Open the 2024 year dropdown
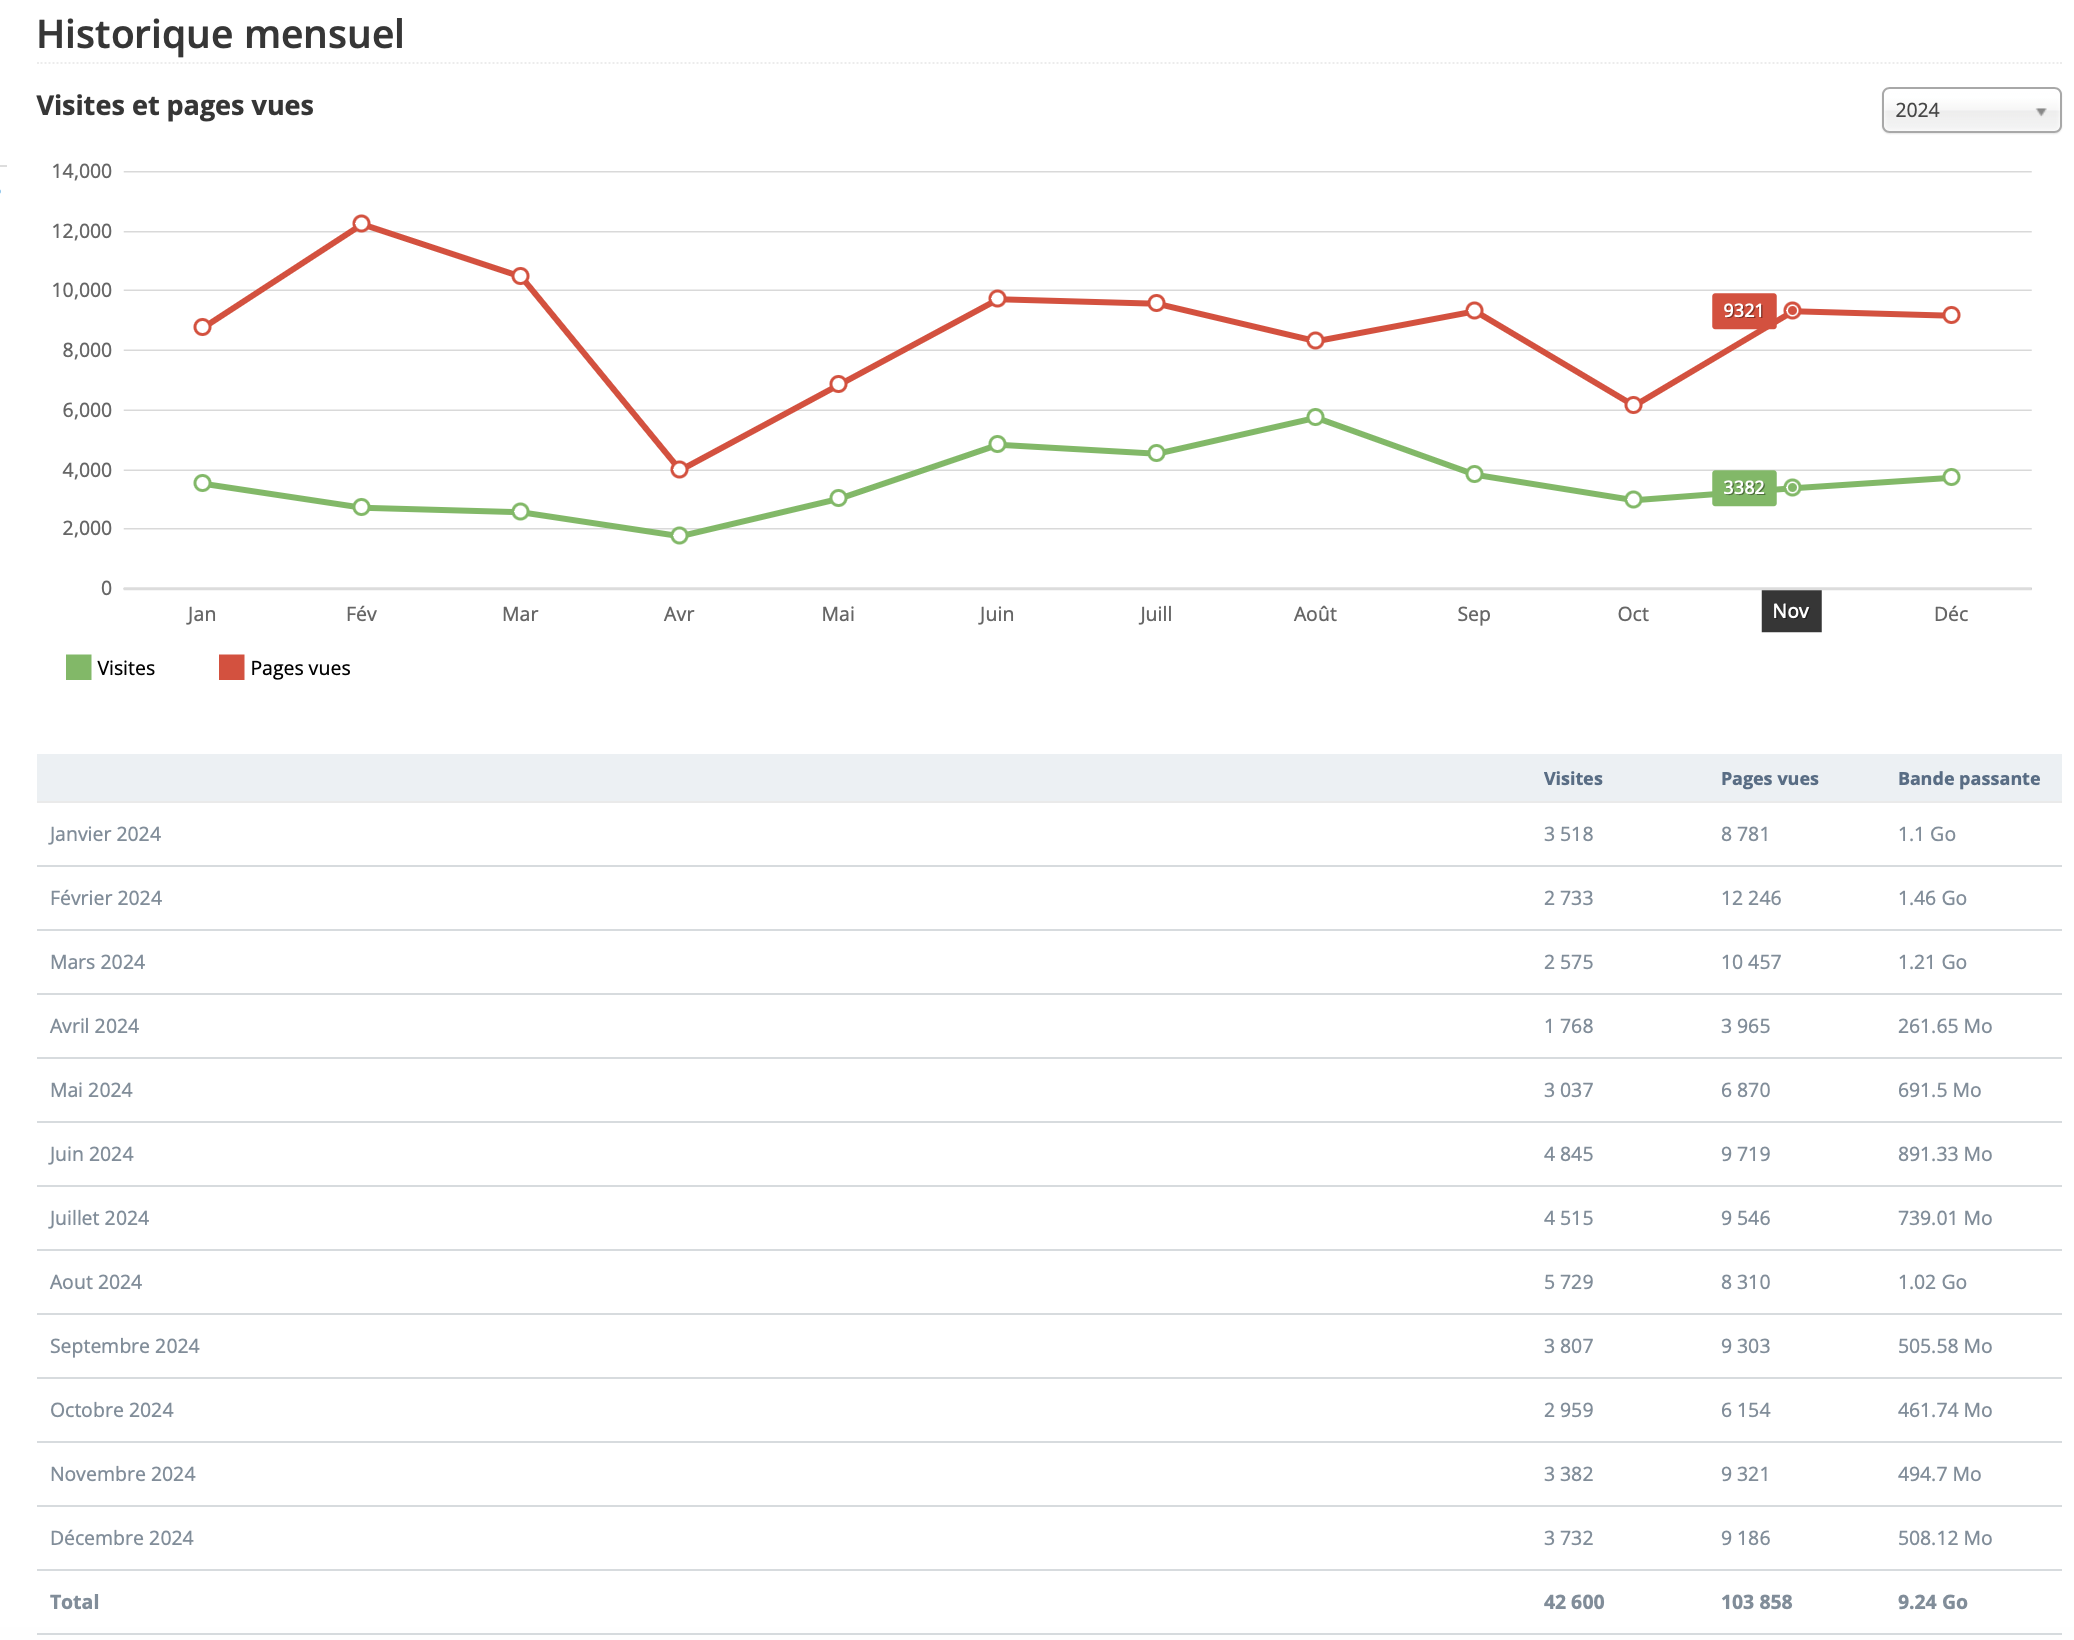Image resolution: width=2074 pixels, height=1640 pixels. click(x=1970, y=110)
